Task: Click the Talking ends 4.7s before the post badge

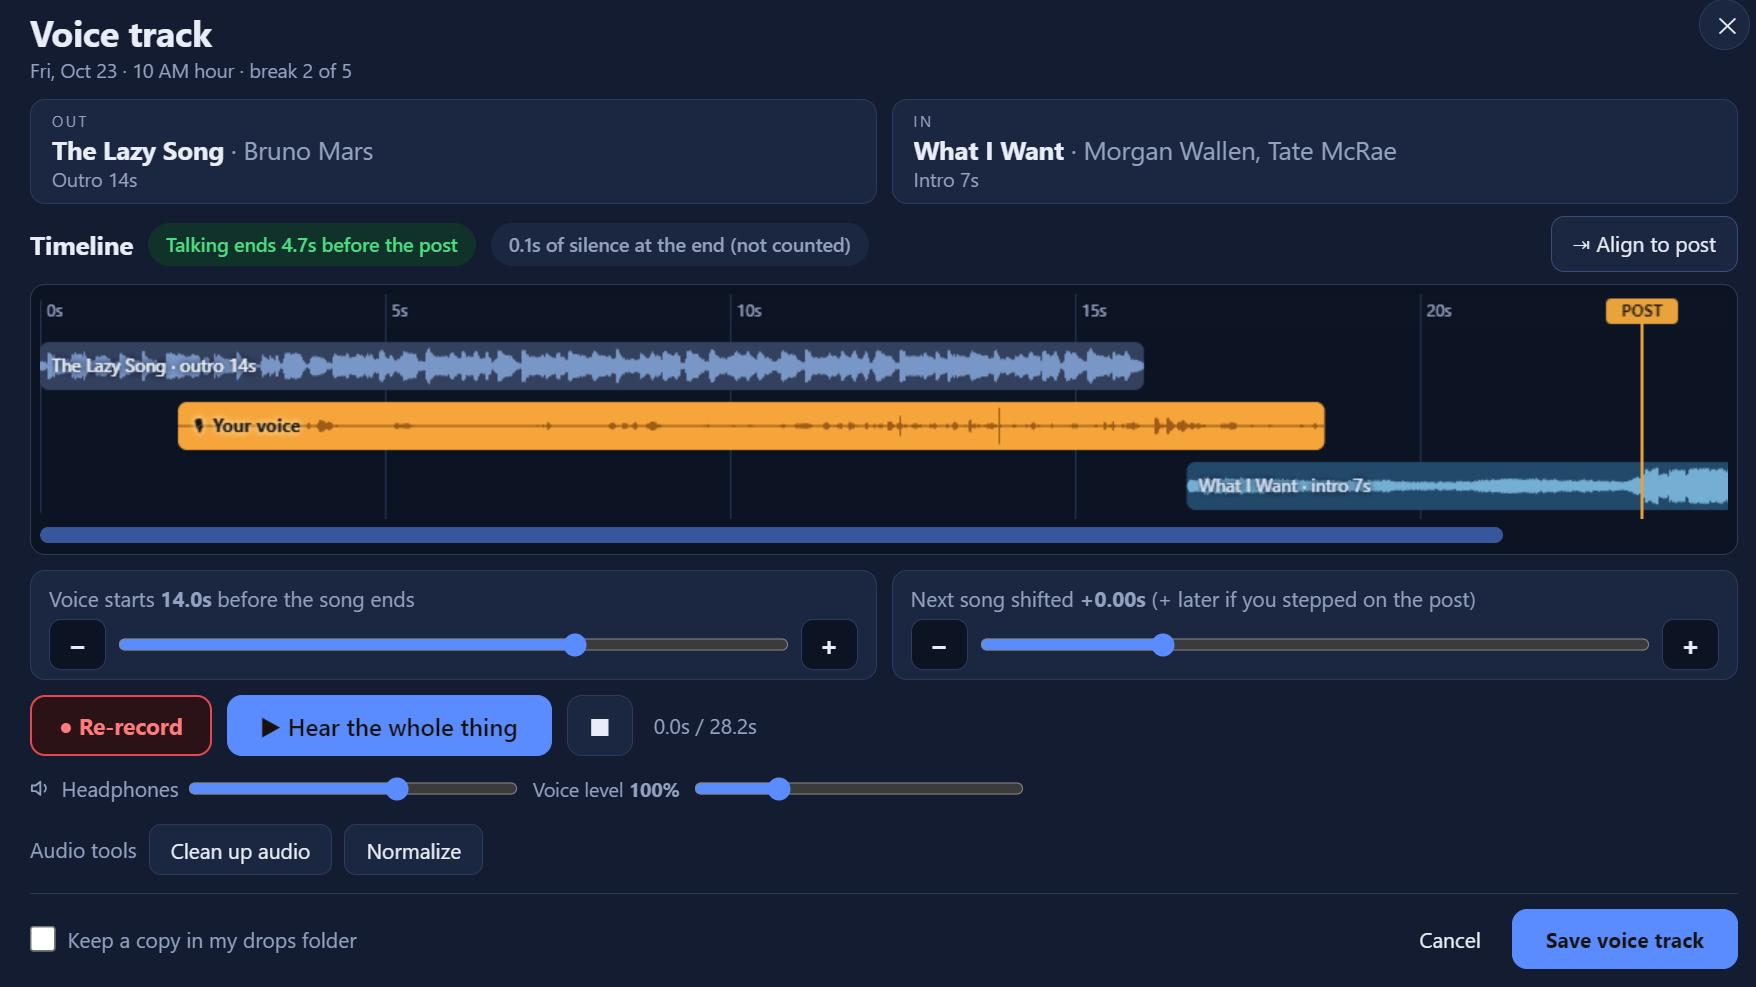Action: [311, 245]
